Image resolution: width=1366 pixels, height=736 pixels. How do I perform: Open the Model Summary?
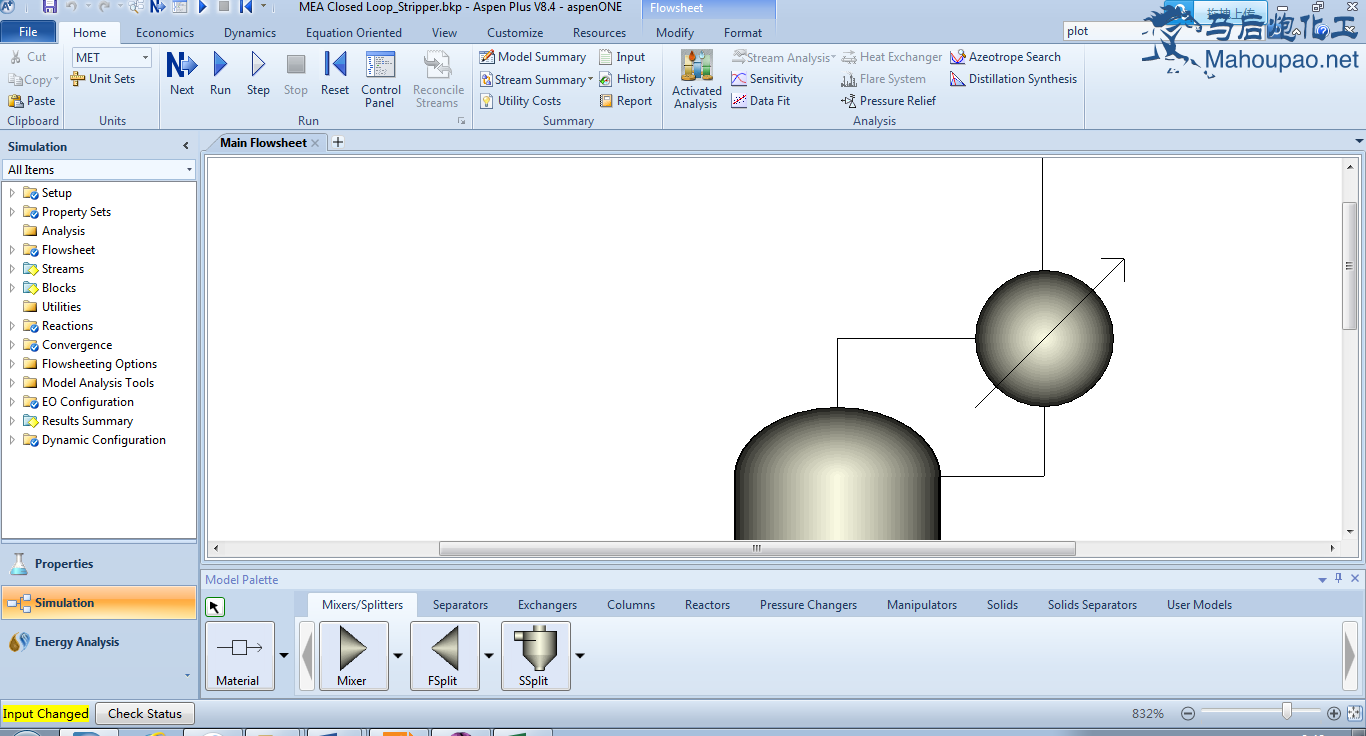[533, 57]
